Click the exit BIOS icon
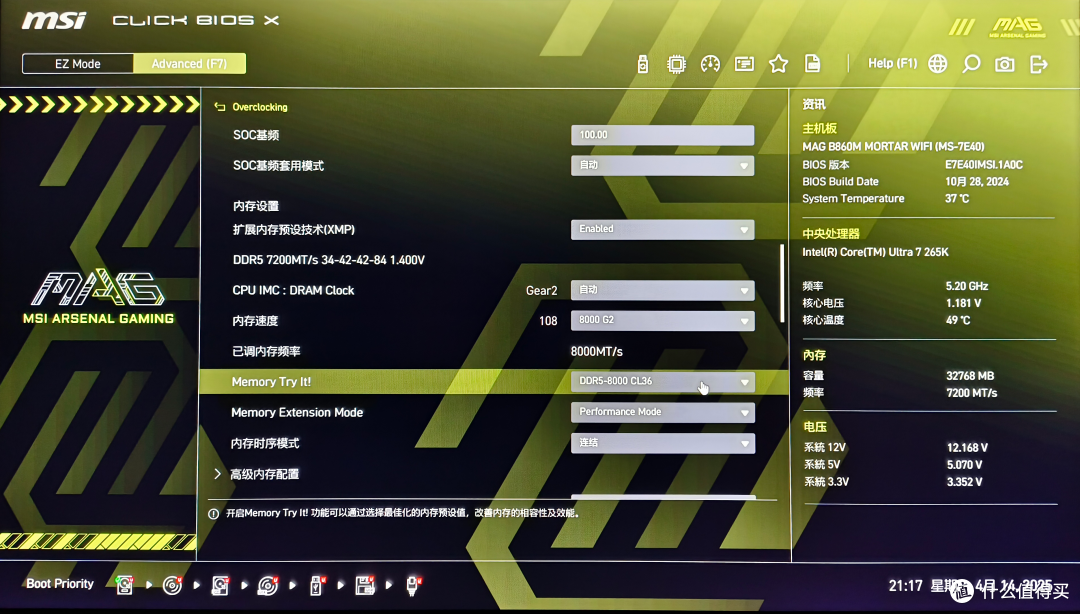The height and width of the screenshot is (614, 1080). [x=1039, y=64]
